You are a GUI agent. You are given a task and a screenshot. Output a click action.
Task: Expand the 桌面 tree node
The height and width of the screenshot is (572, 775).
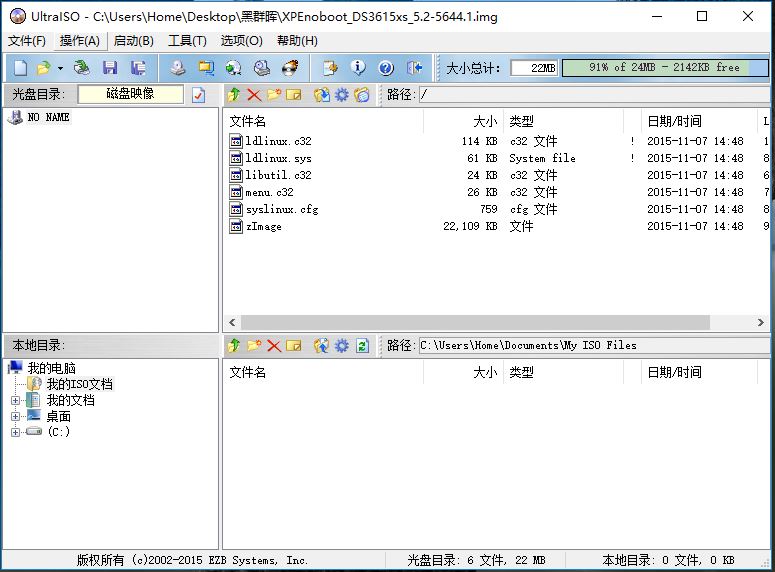pyautogui.click(x=15, y=416)
